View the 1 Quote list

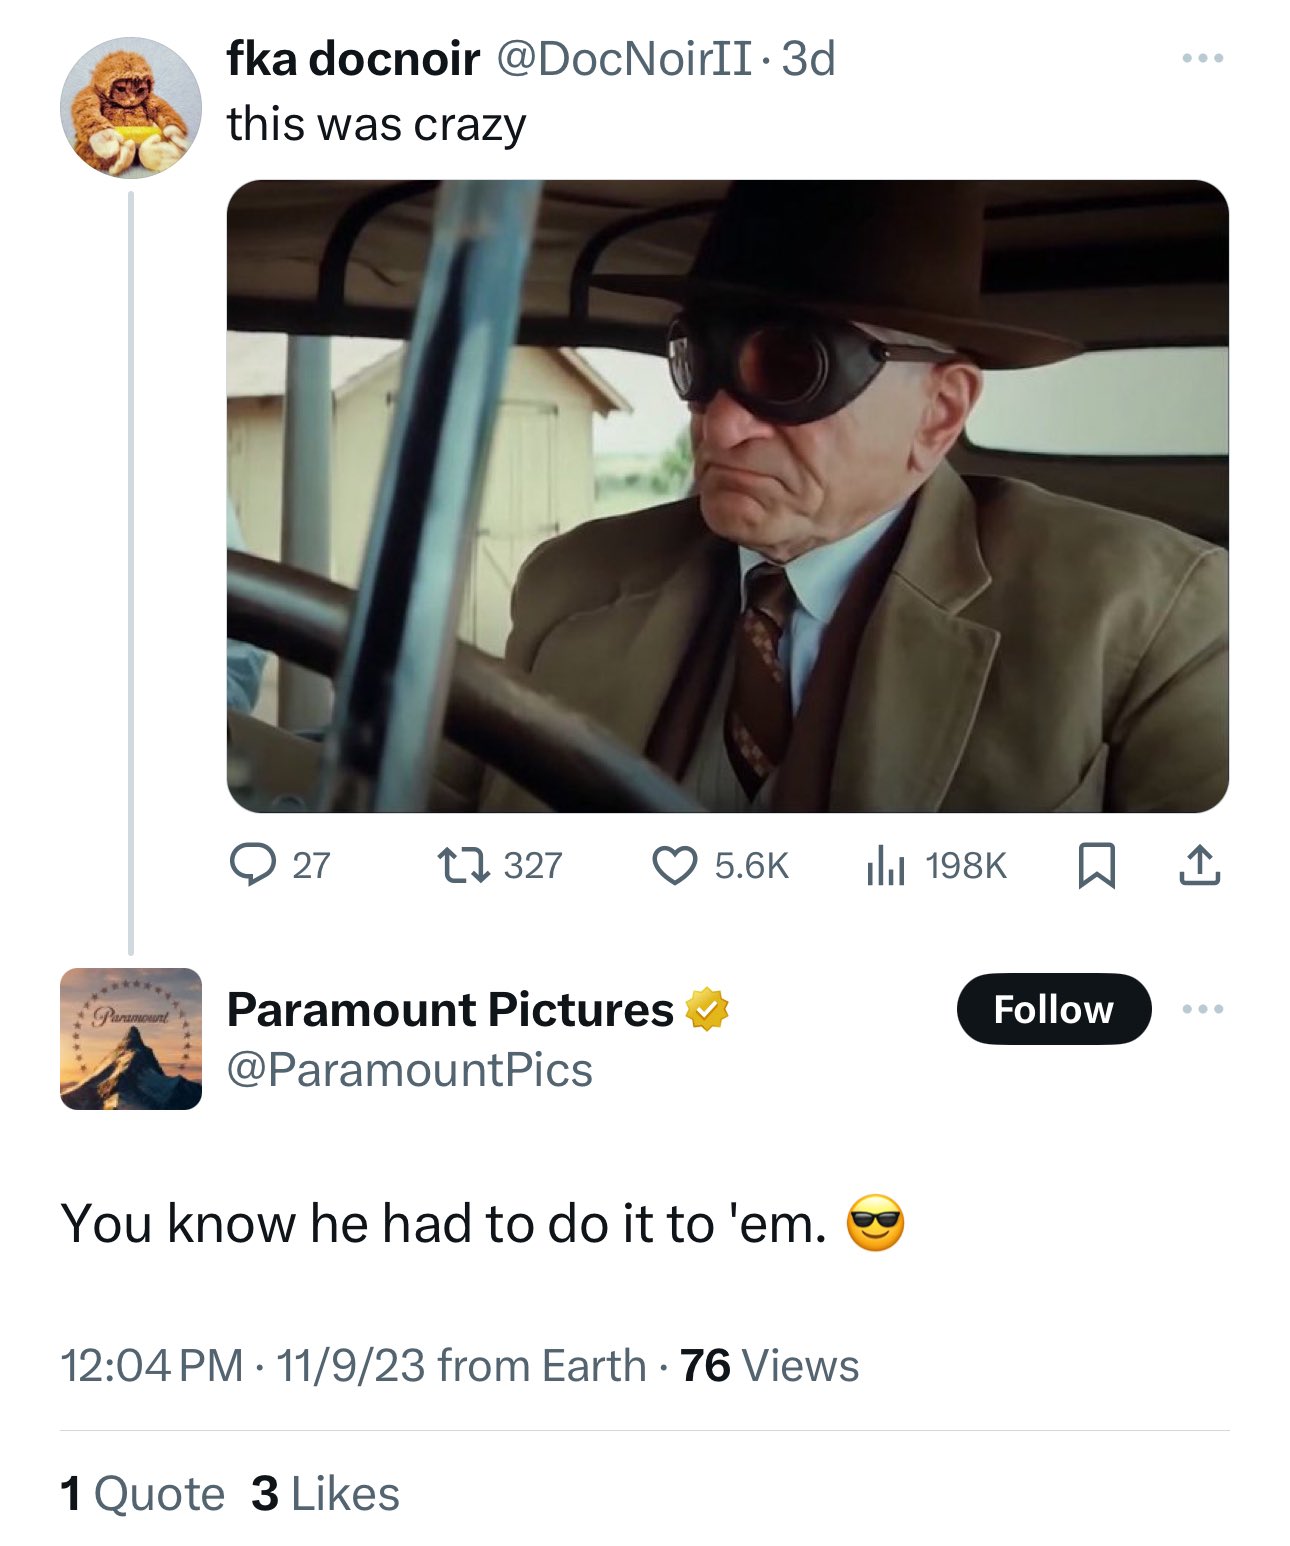coord(142,1494)
